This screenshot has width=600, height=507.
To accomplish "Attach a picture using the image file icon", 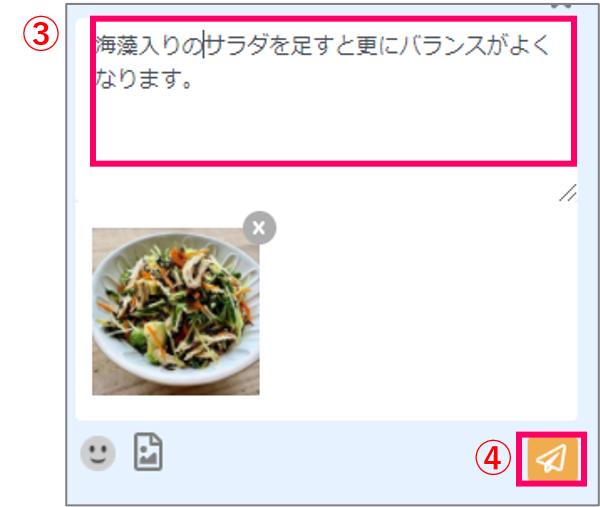I will [148, 452].
